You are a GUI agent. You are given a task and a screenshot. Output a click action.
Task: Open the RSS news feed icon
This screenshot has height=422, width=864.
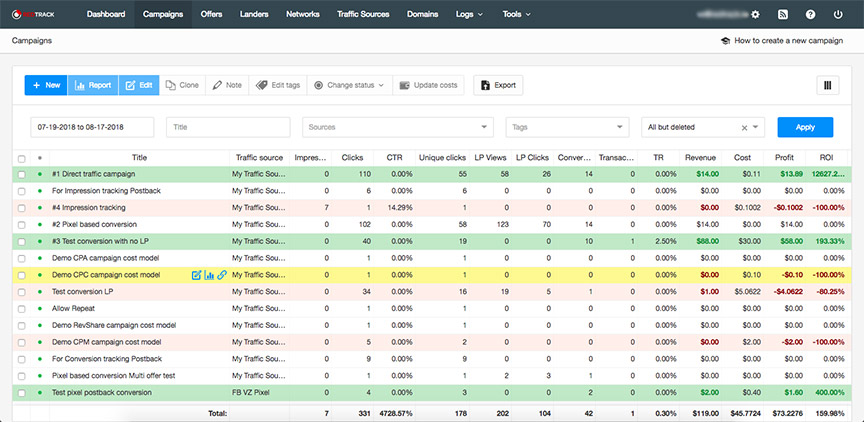click(x=782, y=15)
